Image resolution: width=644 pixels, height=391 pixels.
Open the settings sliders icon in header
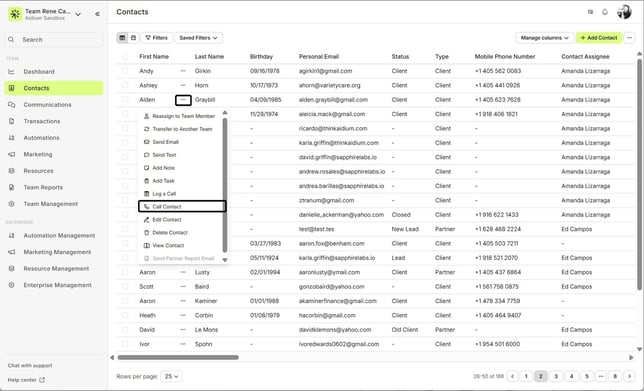pyautogui.click(x=590, y=12)
